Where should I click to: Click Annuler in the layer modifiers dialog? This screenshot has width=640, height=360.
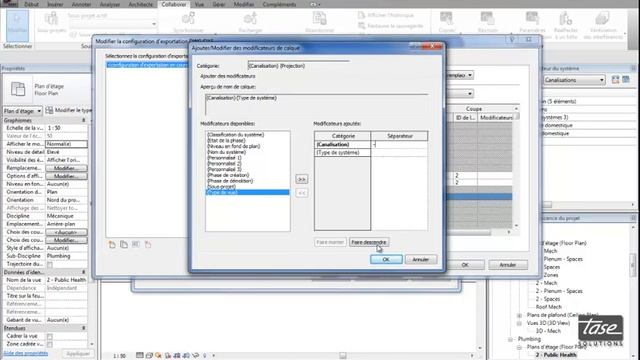[420, 260]
